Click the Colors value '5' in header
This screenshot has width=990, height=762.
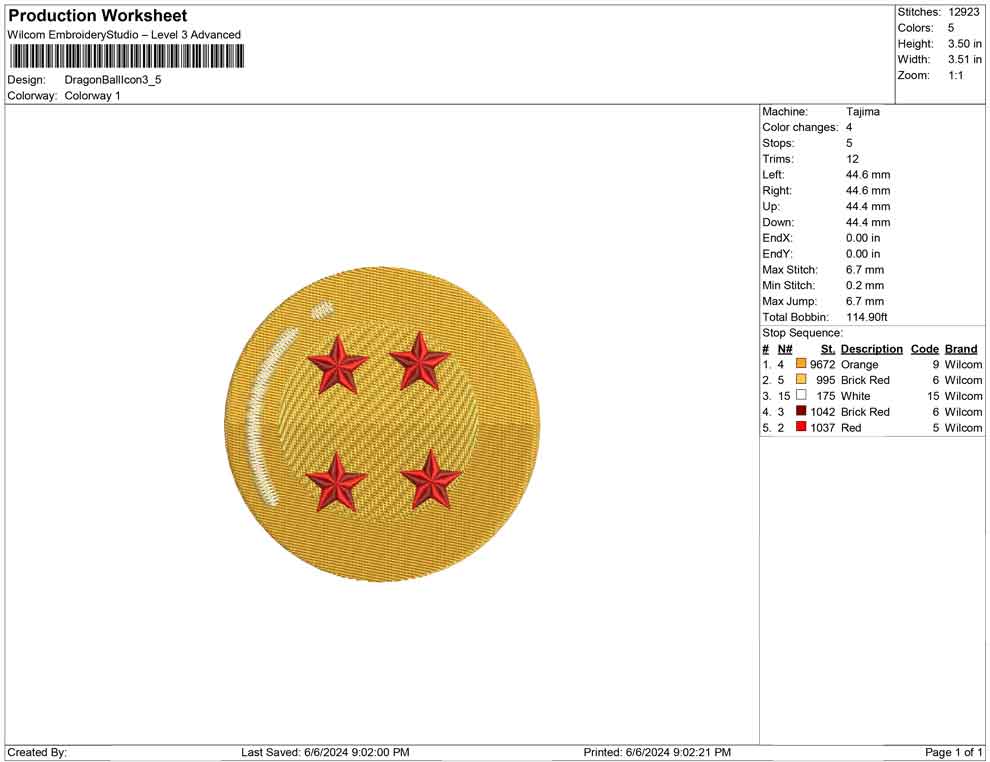point(951,28)
